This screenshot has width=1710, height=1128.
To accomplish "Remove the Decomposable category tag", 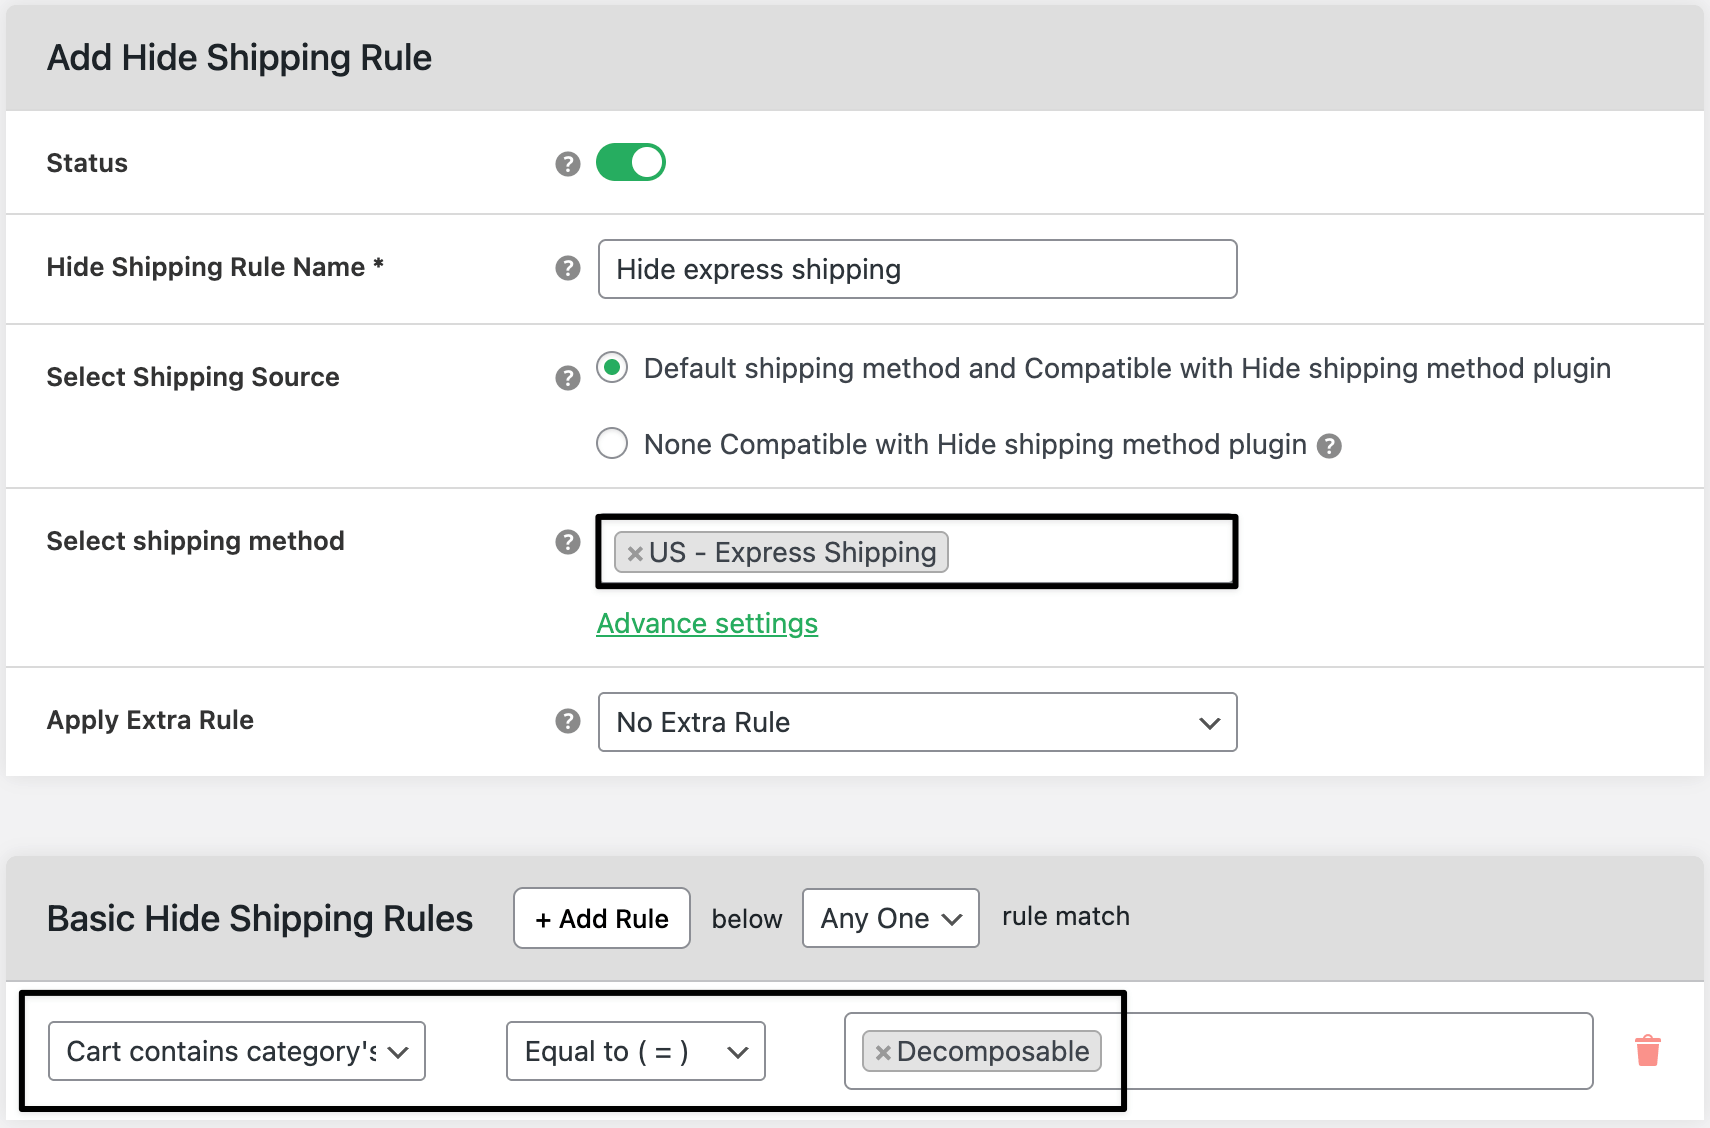I will [x=882, y=1052].
